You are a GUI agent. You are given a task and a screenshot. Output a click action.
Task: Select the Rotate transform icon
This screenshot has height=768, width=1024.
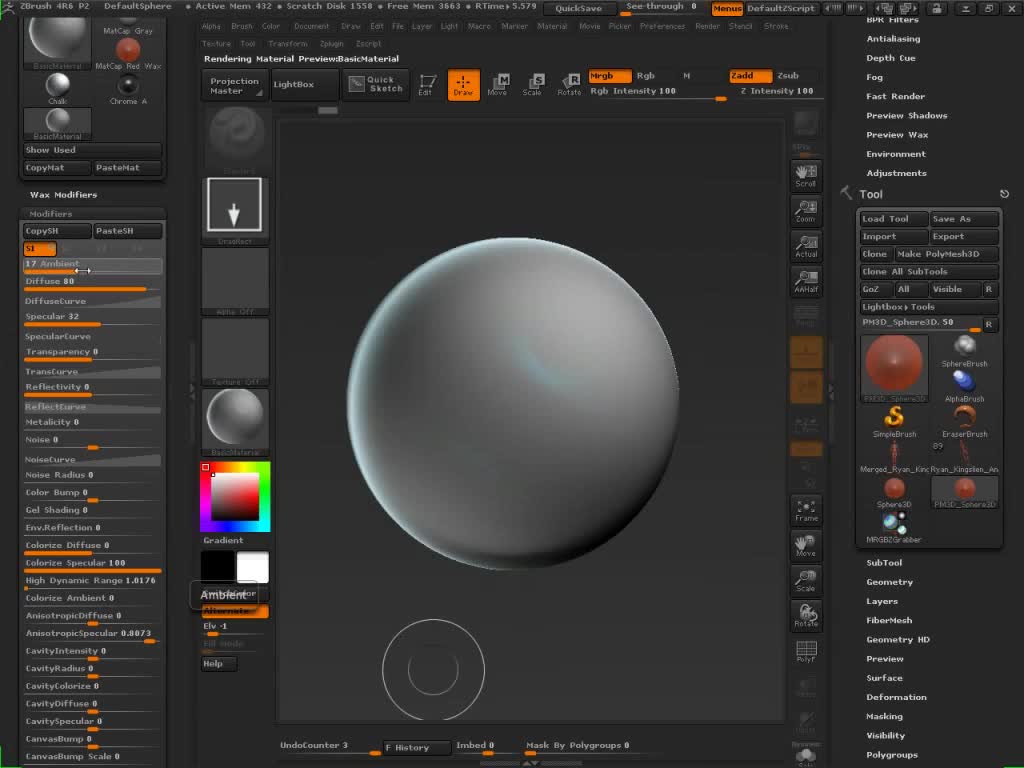569,84
